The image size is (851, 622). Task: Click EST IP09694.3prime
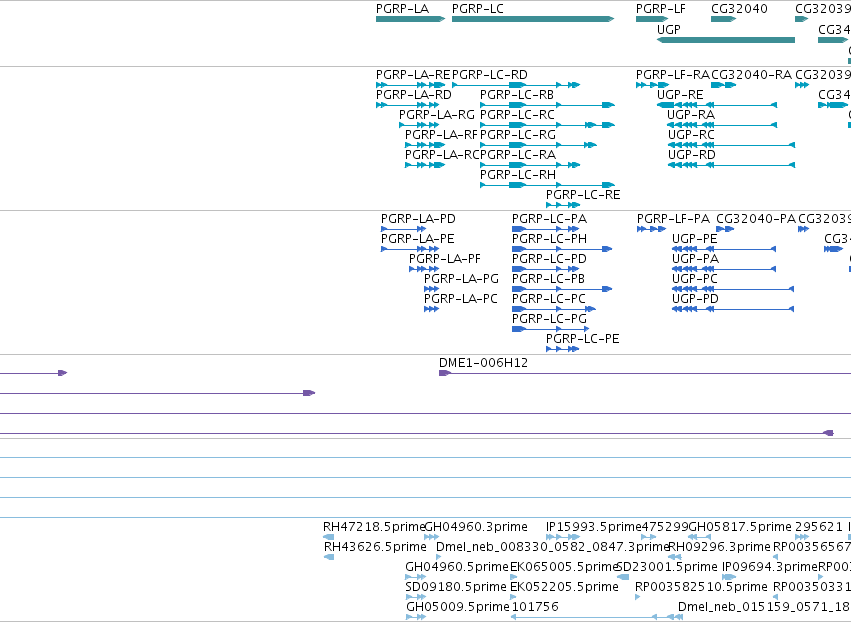[729, 577]
